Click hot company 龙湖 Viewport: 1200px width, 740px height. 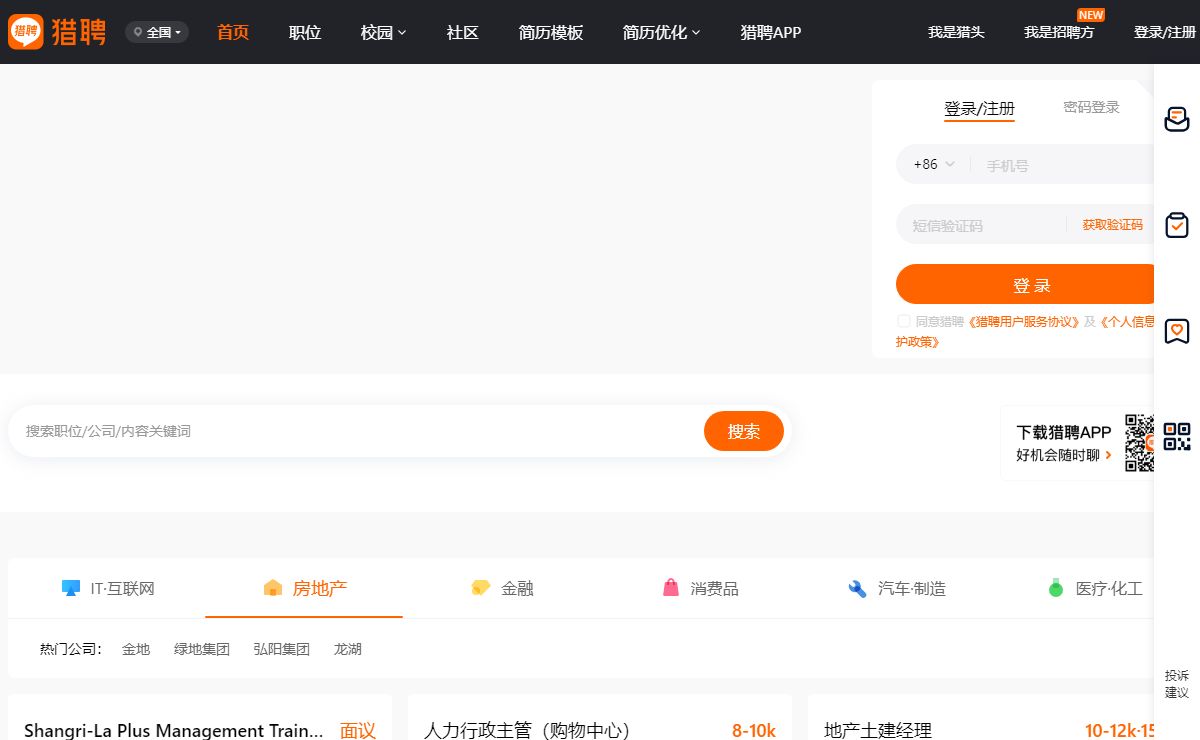348,649
